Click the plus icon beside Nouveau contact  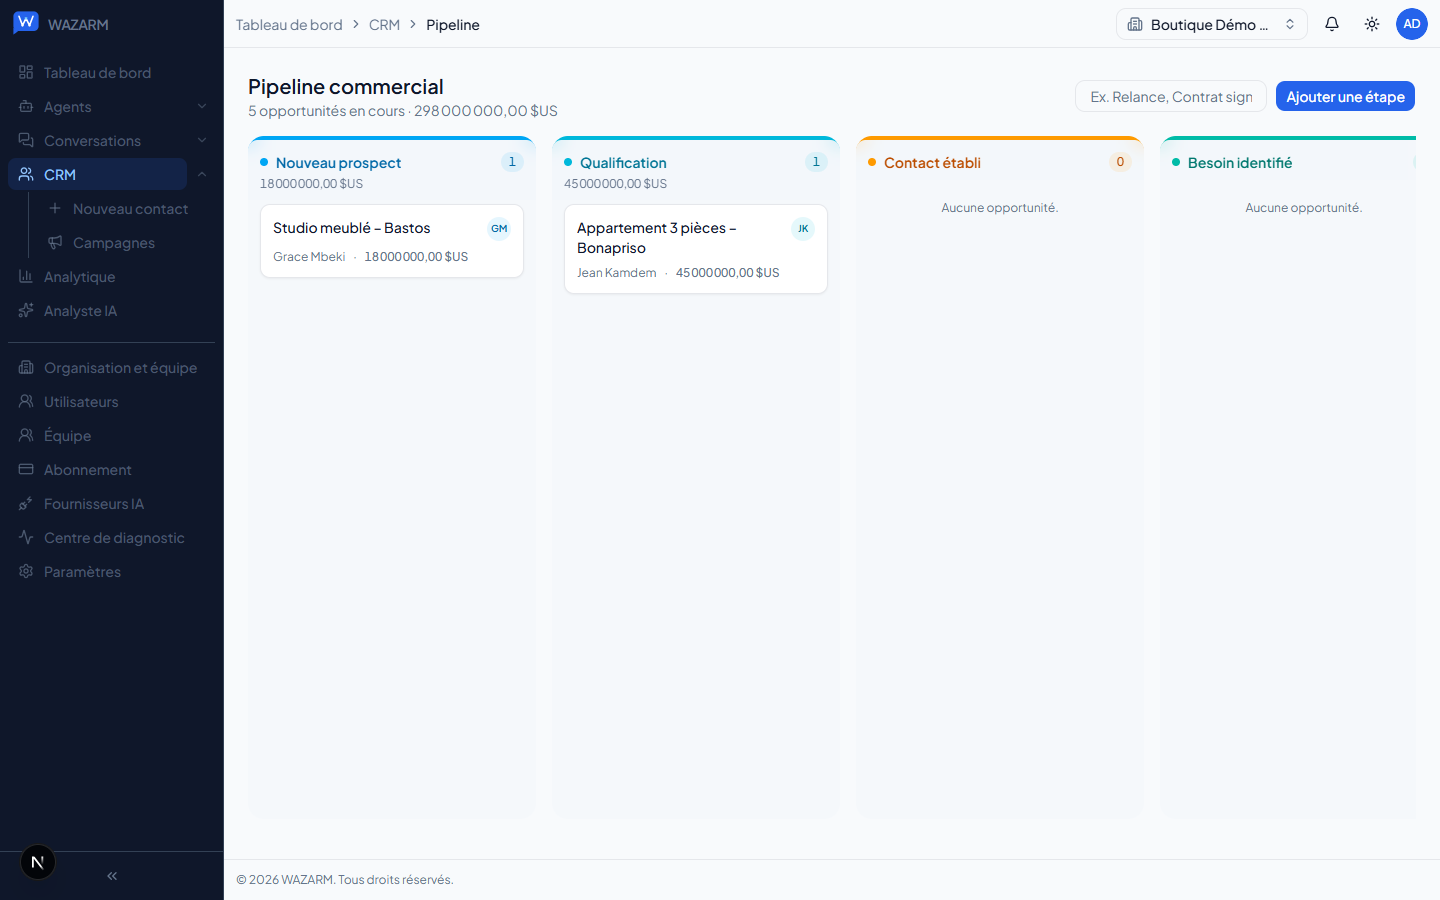pyautogui.click(x=55, y=208)
